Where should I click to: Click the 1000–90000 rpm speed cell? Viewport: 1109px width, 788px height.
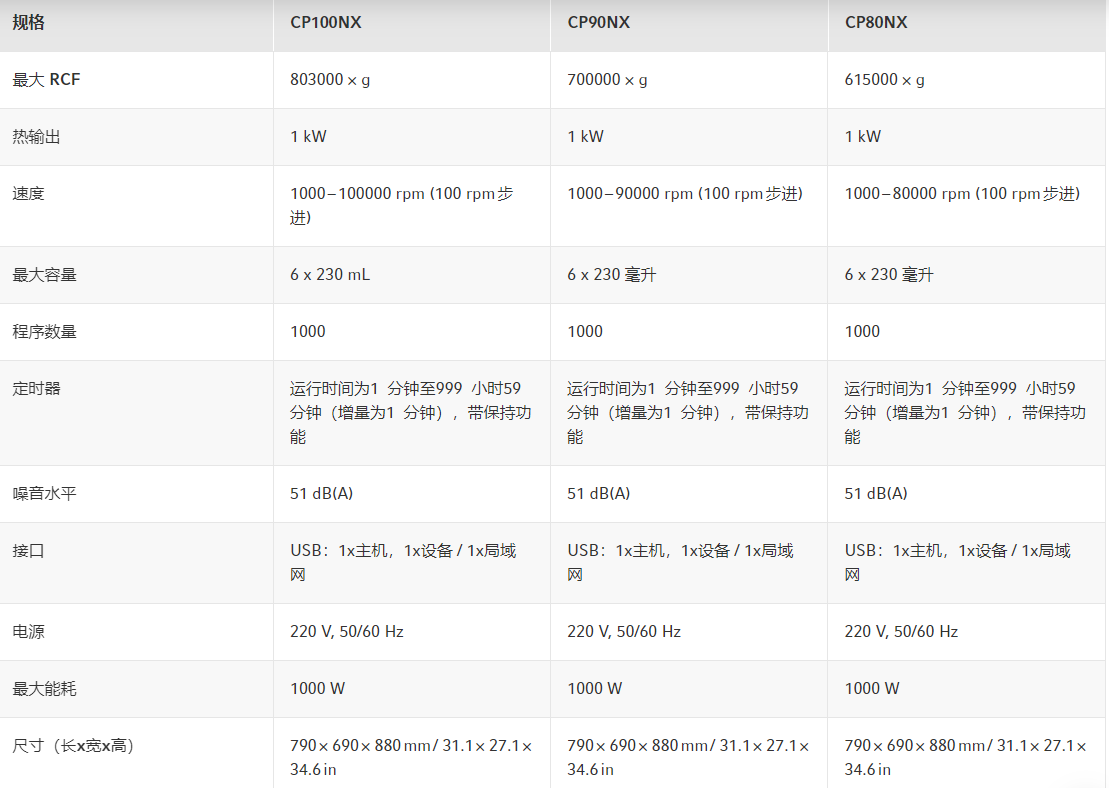click(x=684, y=194)
